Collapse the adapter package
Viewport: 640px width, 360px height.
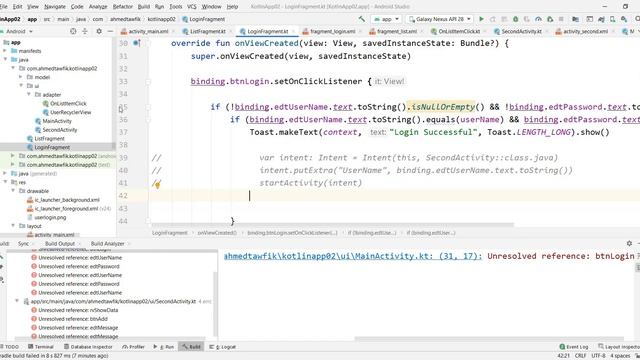click(29, 94)
